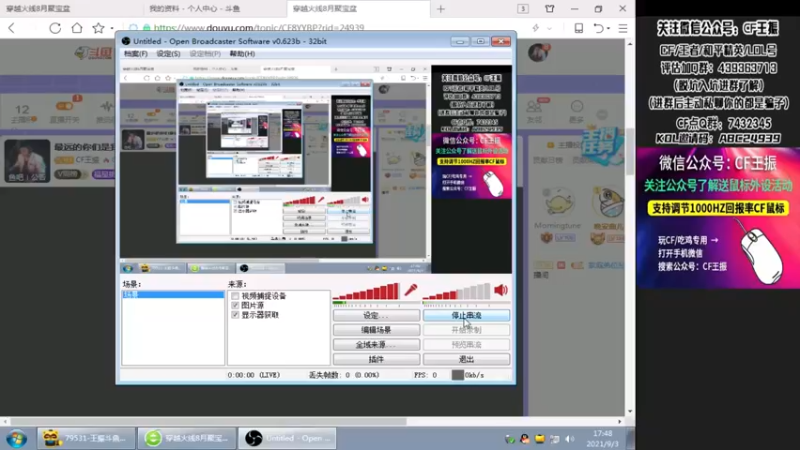Toggle the 视频捕捉设备 source checkbox
The width and height of the screenshot is (800, 450).
(235, 296)
